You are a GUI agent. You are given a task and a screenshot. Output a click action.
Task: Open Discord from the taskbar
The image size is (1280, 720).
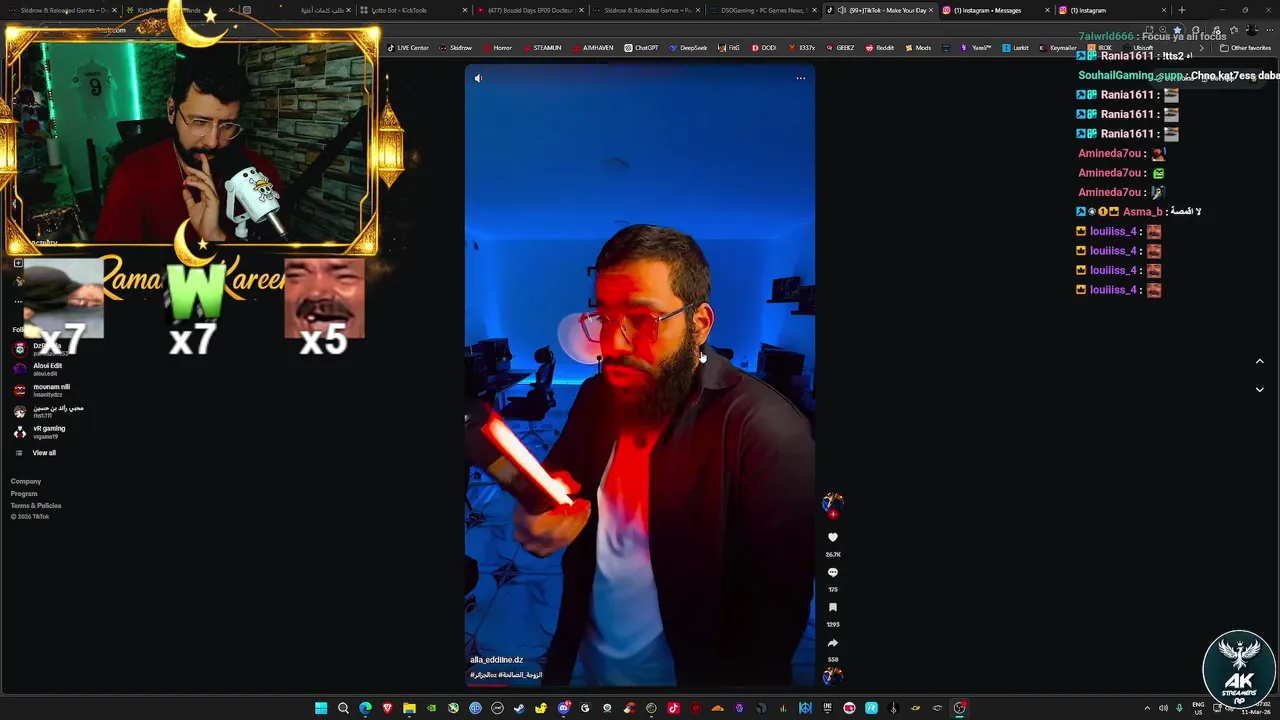click(x=563, y=708)
